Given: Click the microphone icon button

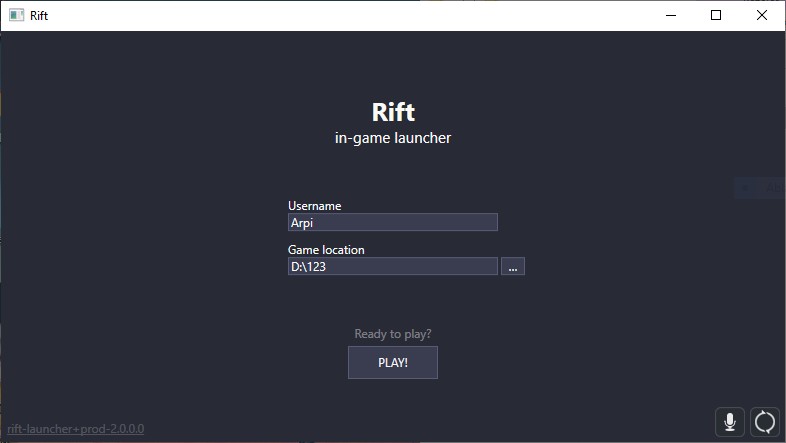Looking at the screenshot, I should [x=730, y=422].
